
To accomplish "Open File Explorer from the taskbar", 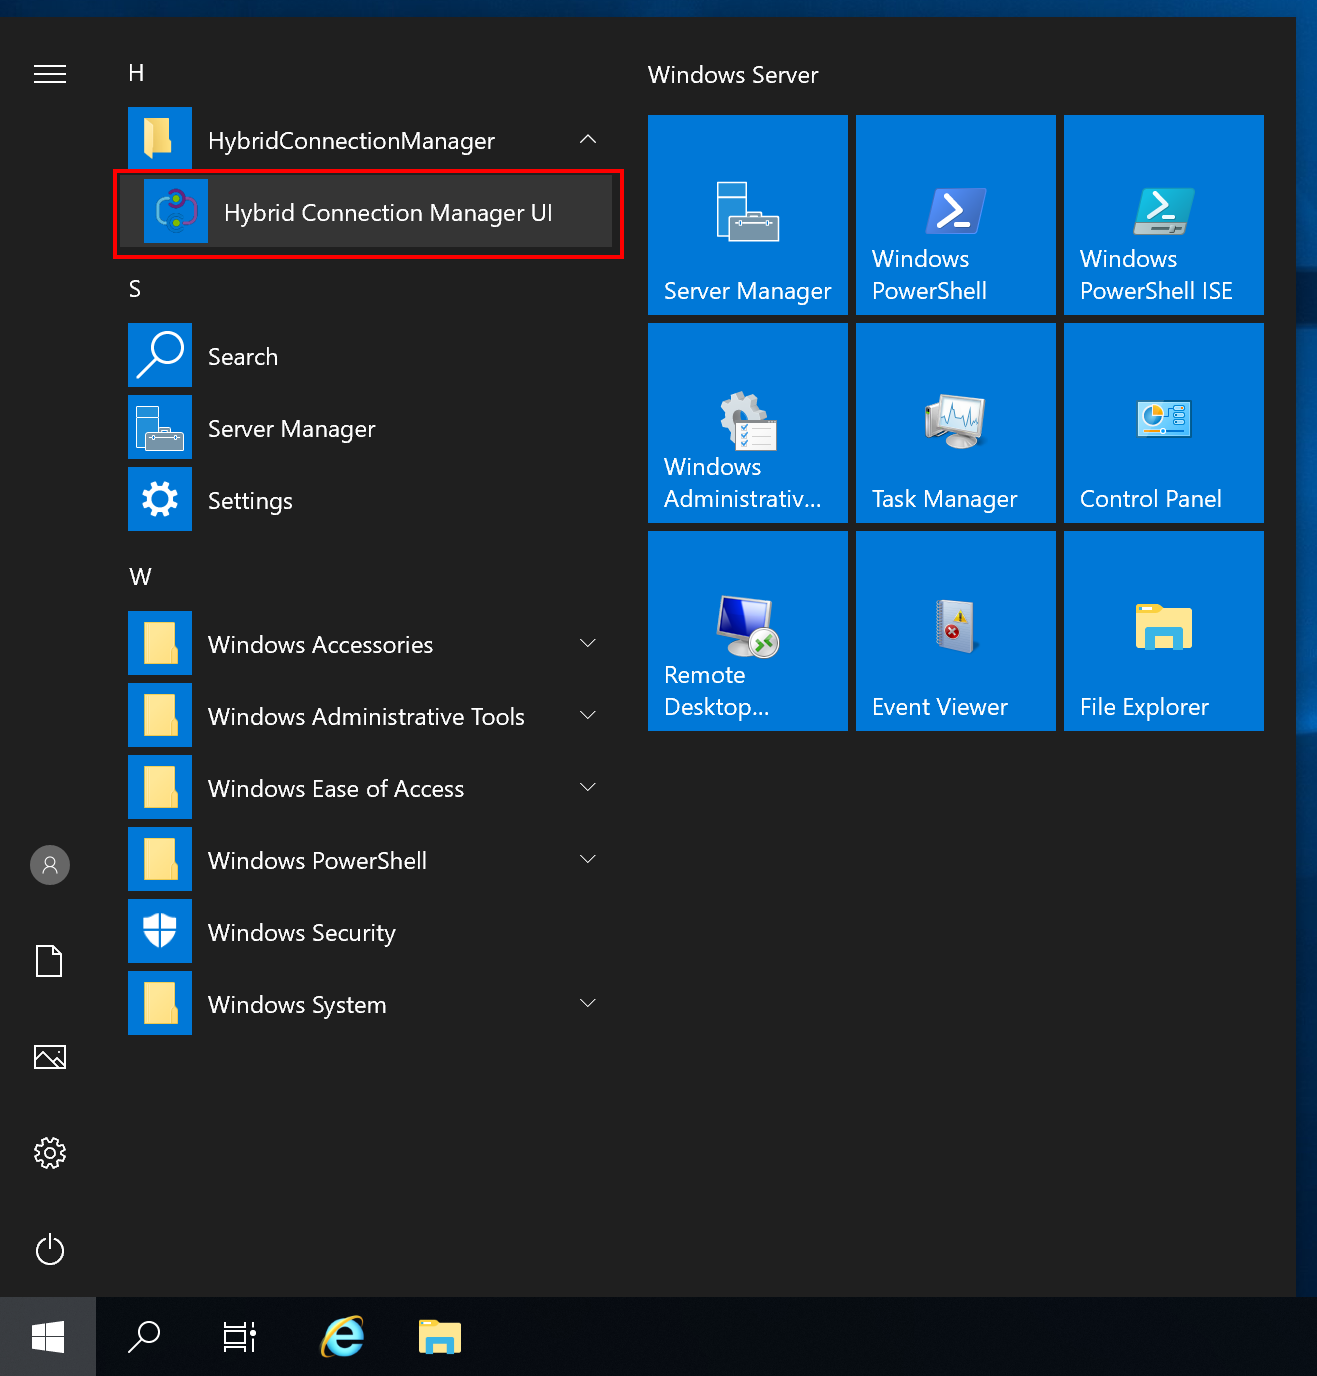I will click(440, 1337).
